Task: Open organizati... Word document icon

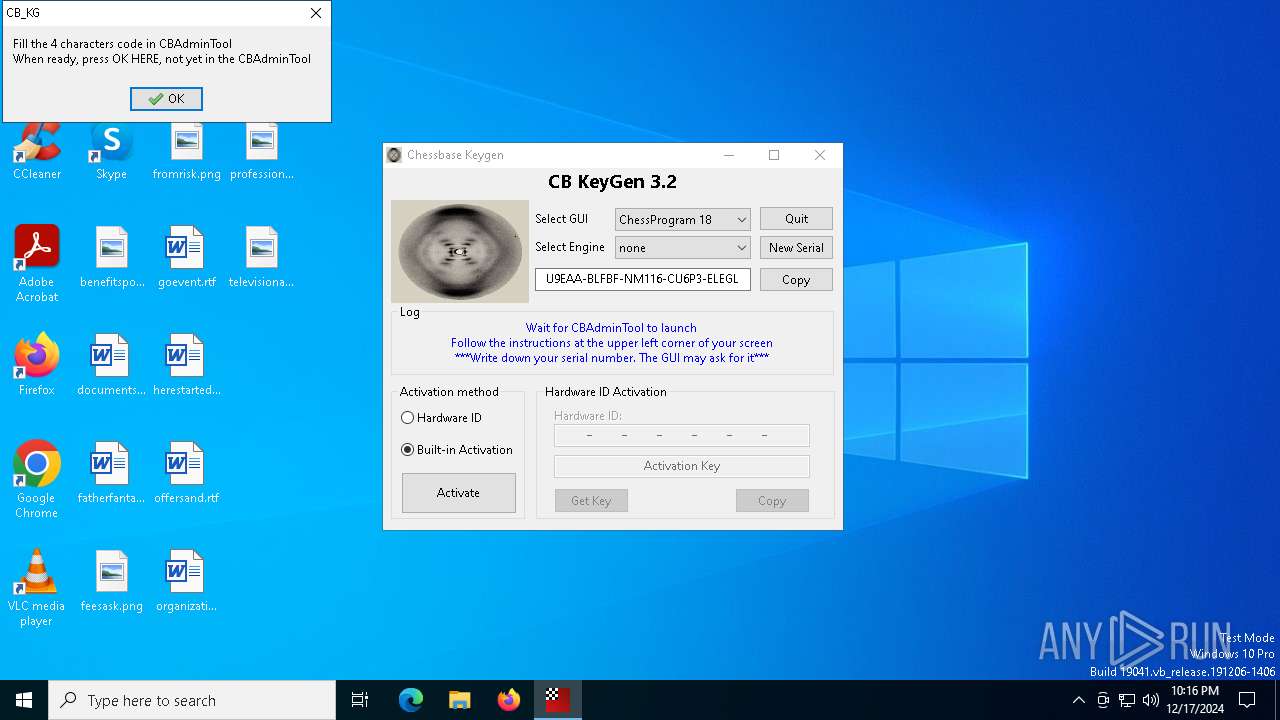Action: click(187, 581)
